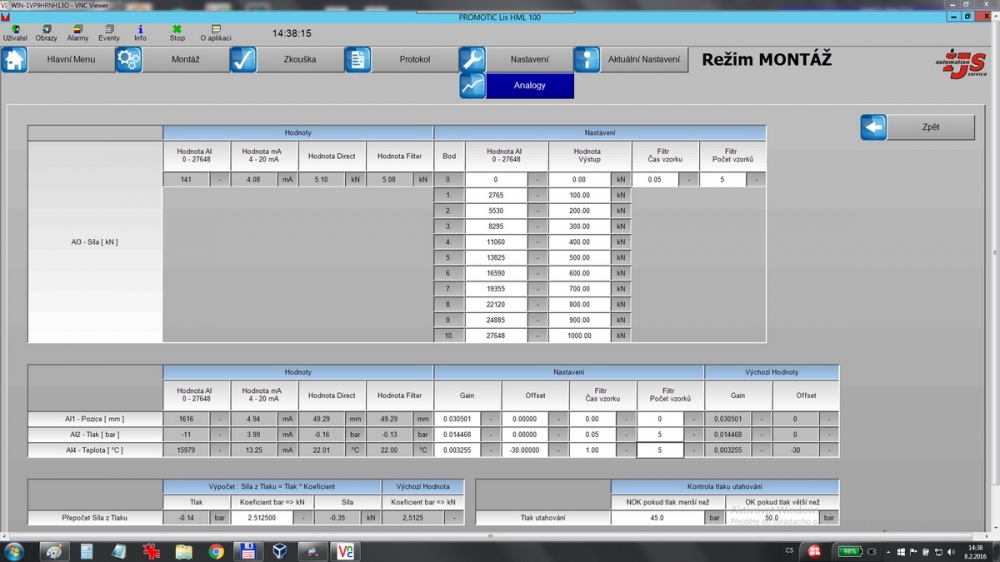Open Aktuální Nastavení
Screen dimensions: 1000x562
click(x=644, y=60)
